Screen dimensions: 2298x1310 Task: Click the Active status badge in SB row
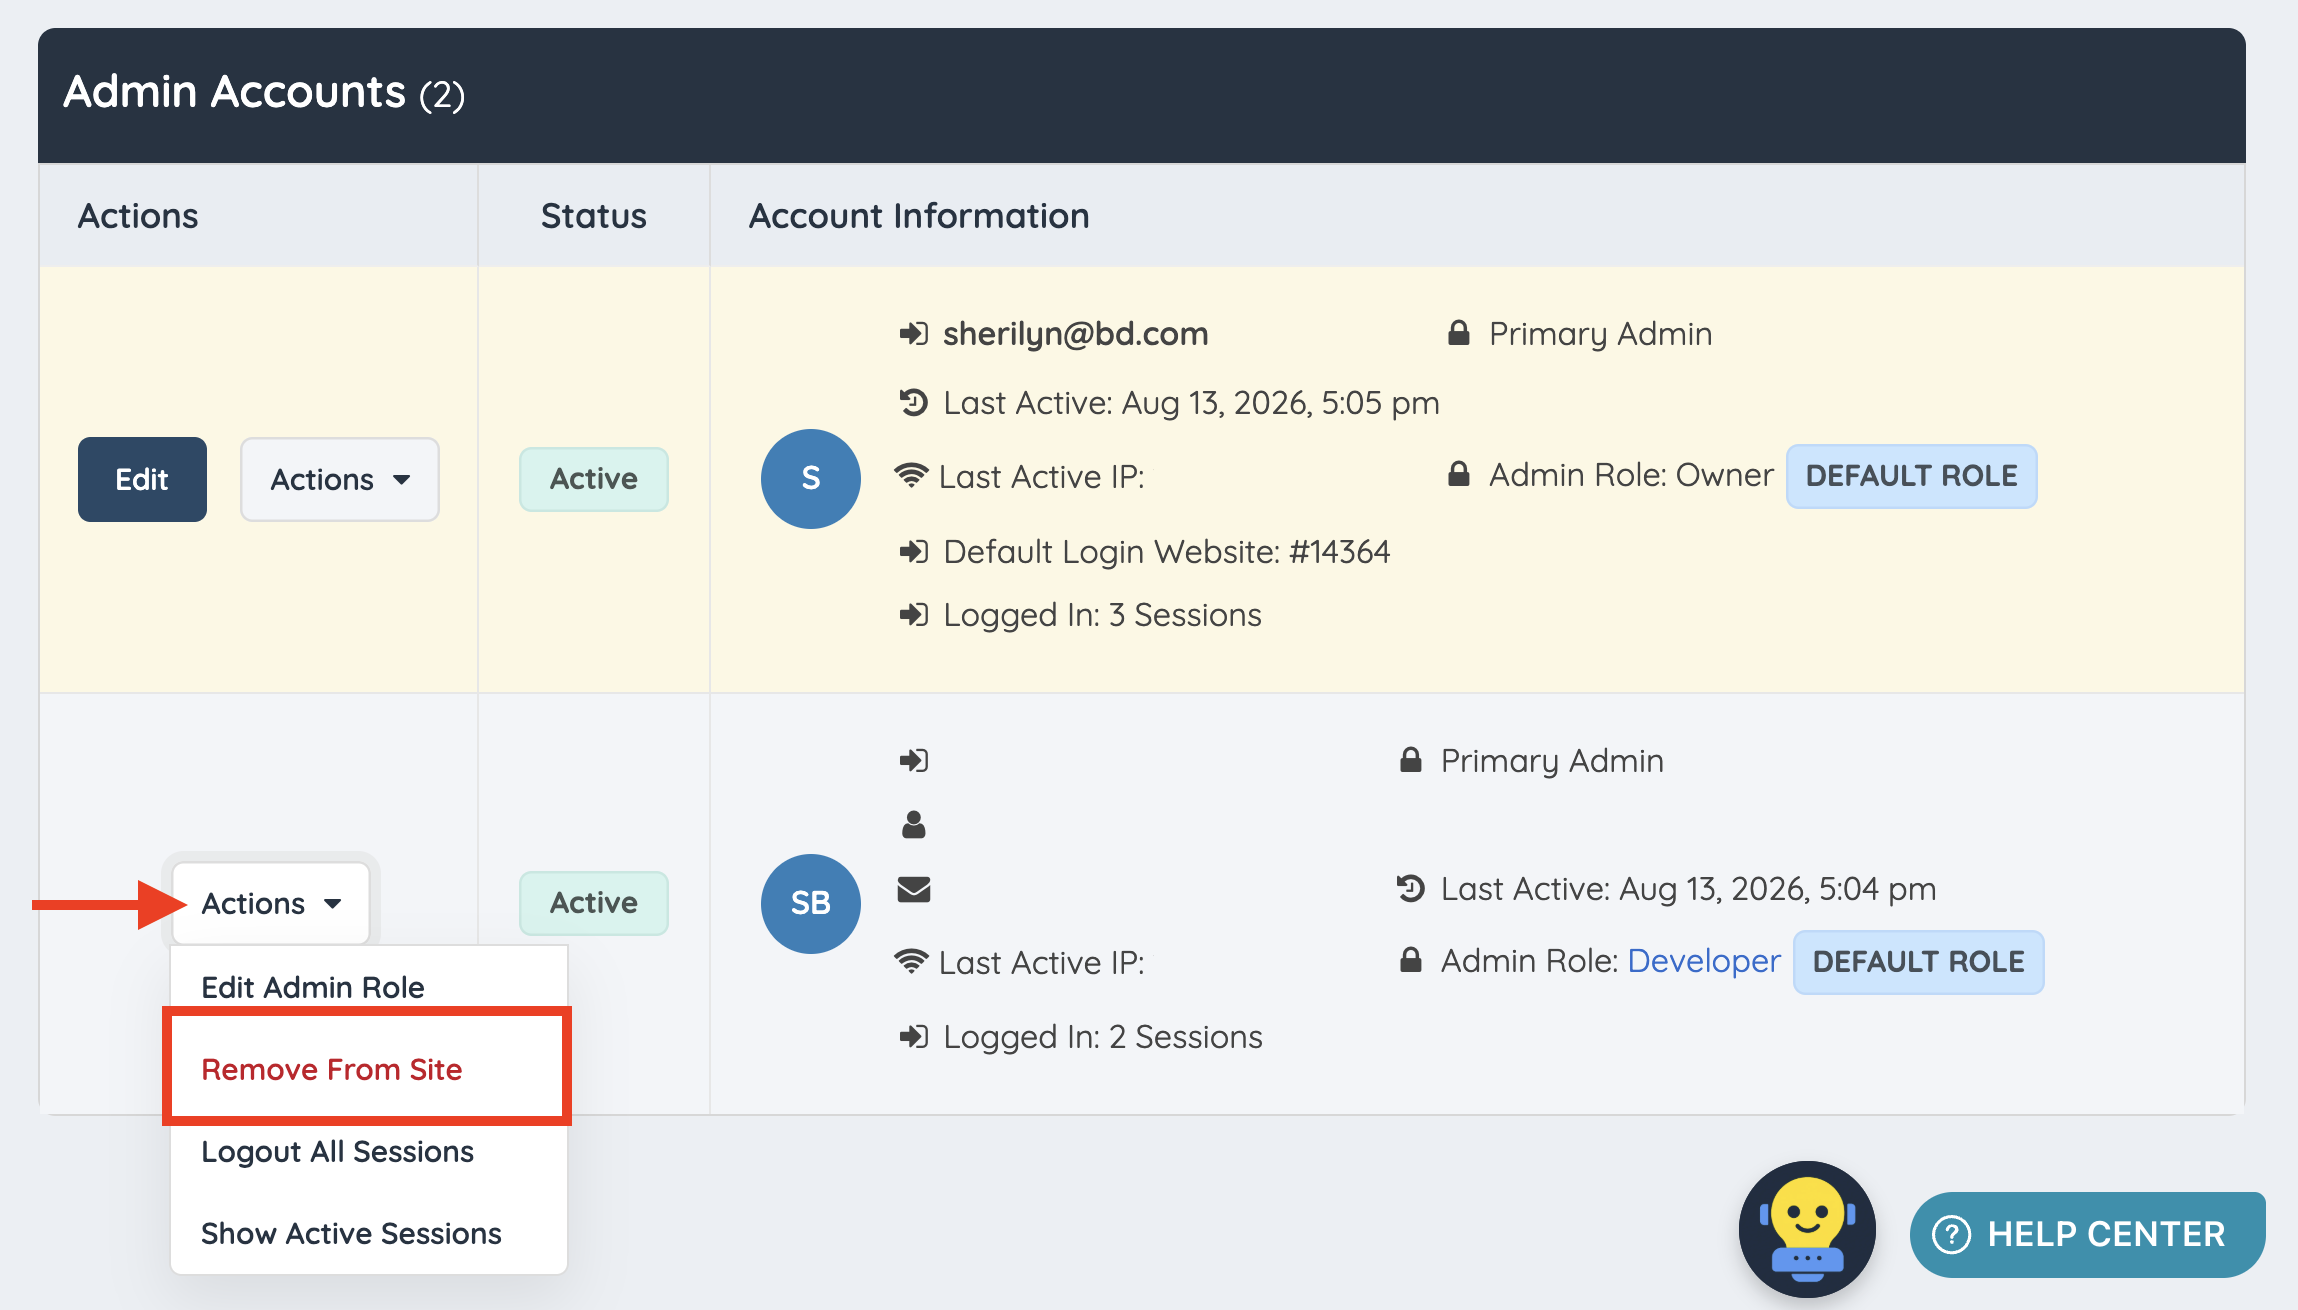[x=593, y=903]
